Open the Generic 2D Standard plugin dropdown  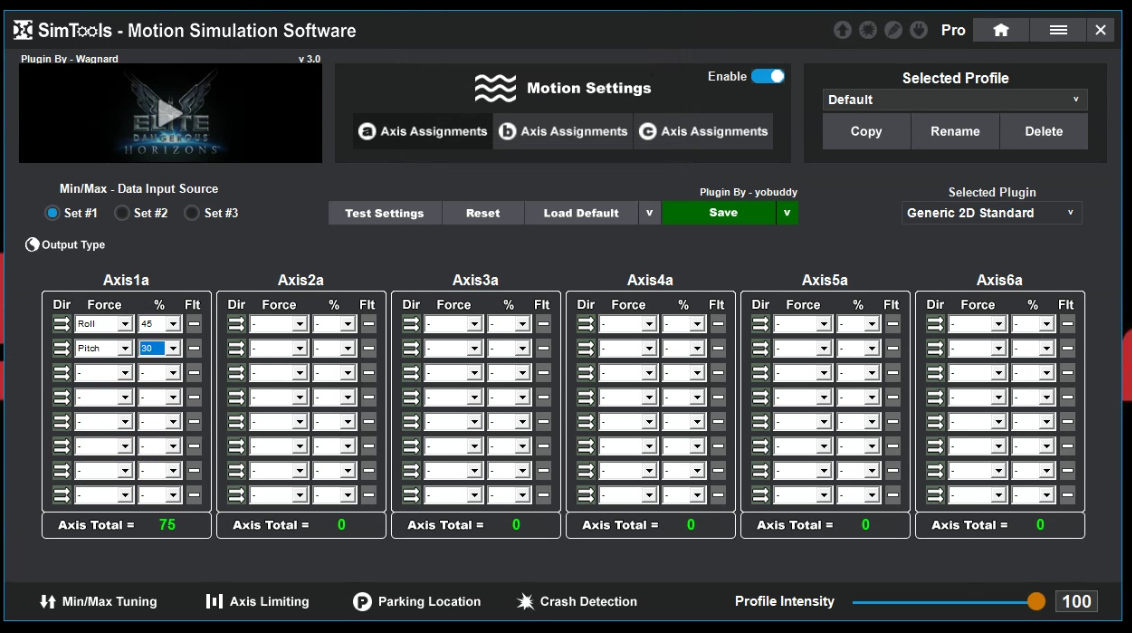point(990,213)
